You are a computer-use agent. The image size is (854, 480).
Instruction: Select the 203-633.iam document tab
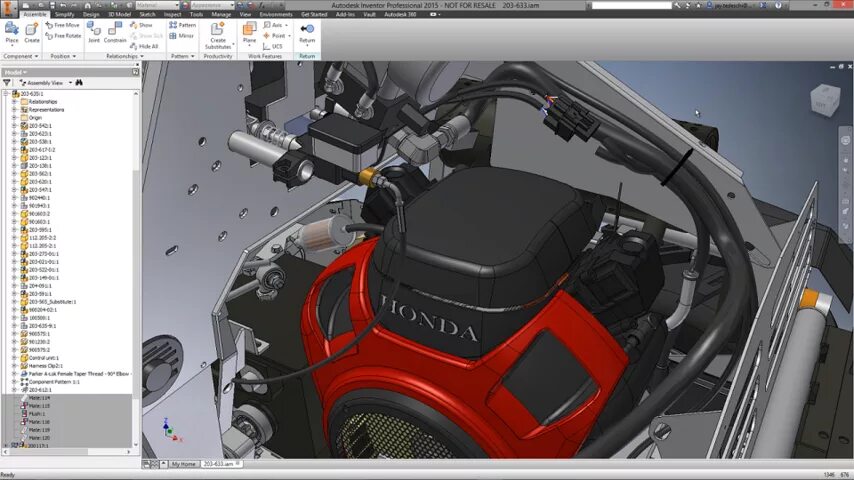tap(221, 464)
